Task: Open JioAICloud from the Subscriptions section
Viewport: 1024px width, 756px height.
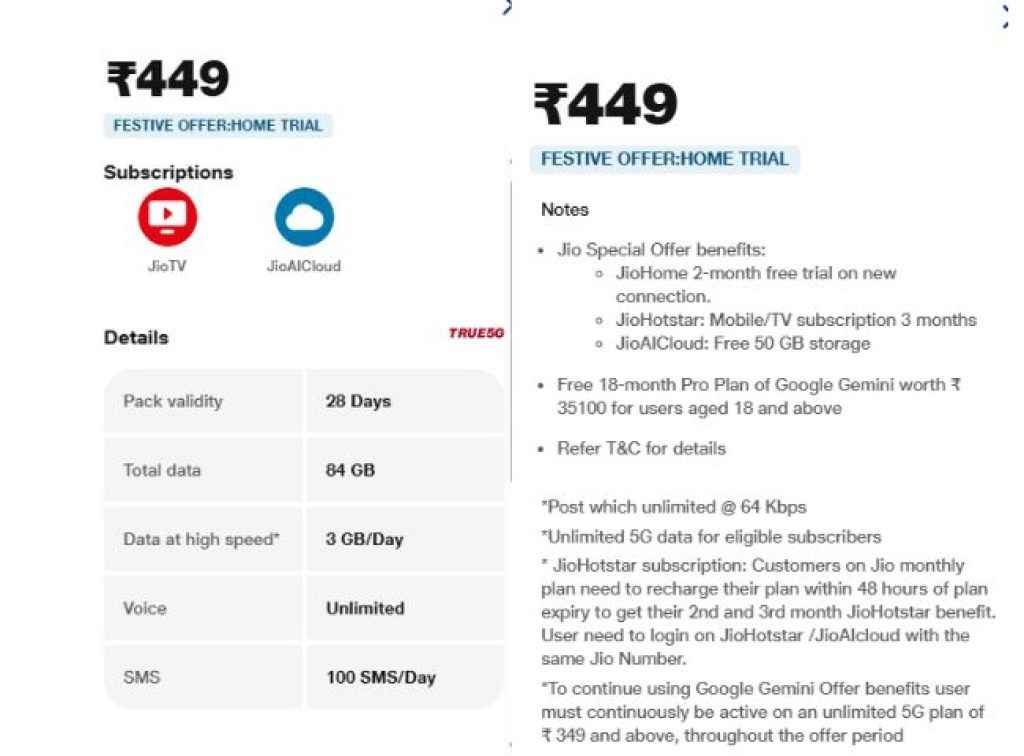Action: (304, 215)
